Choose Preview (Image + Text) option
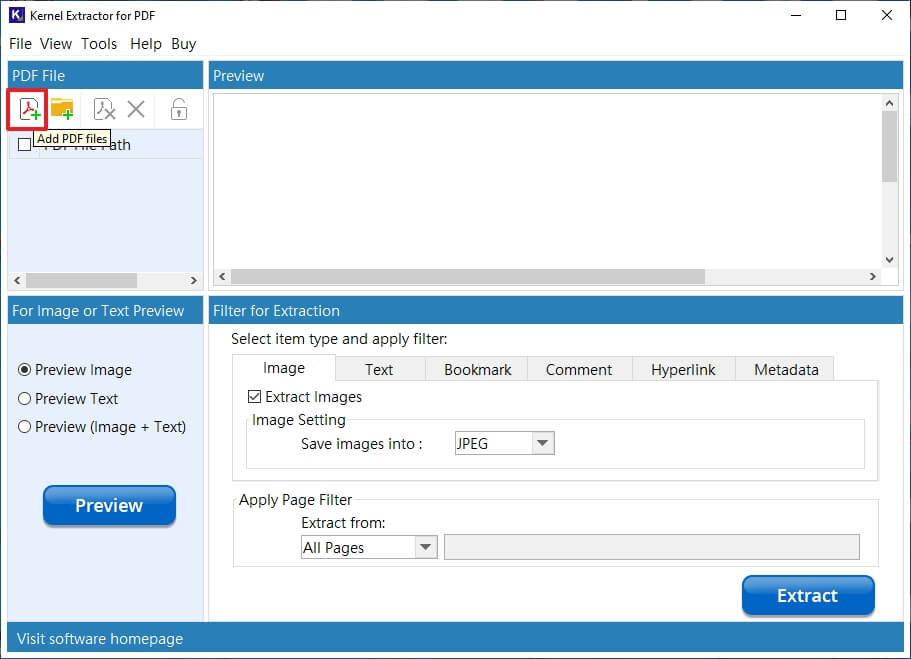Image resolution: width=911 pixels, height=659 pixels. (24, 427)
